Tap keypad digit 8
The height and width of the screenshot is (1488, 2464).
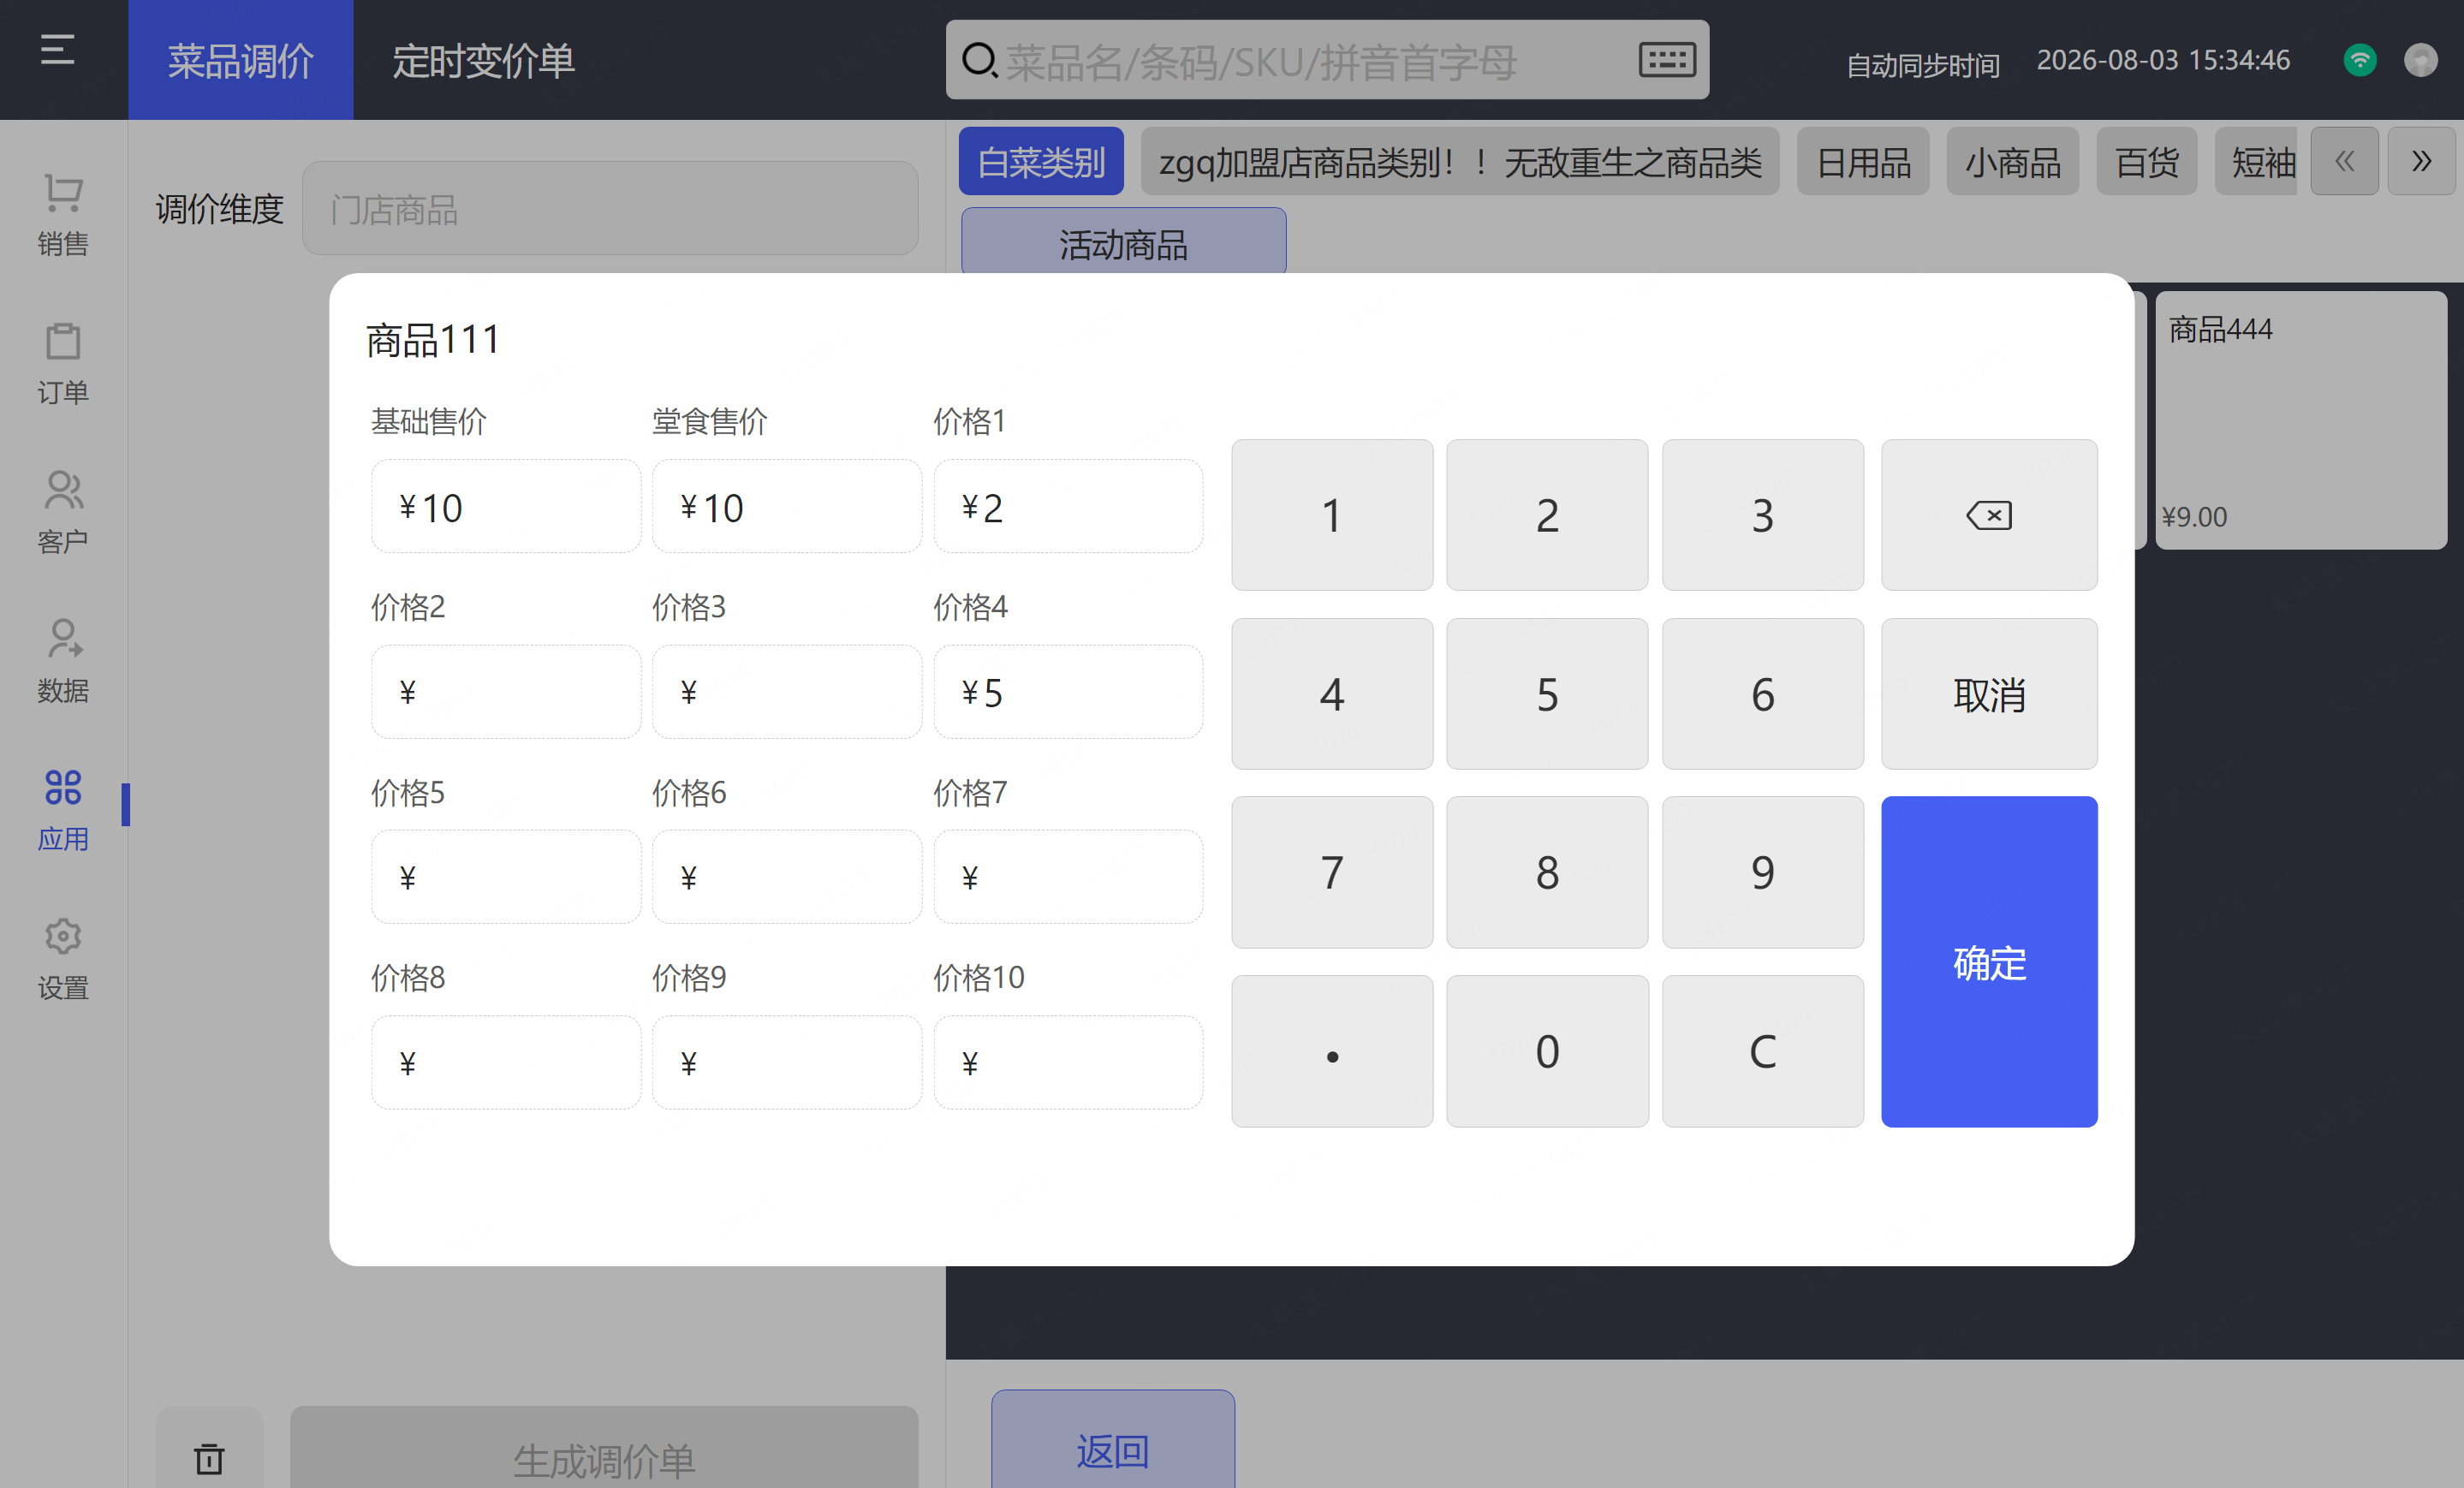1547,872
